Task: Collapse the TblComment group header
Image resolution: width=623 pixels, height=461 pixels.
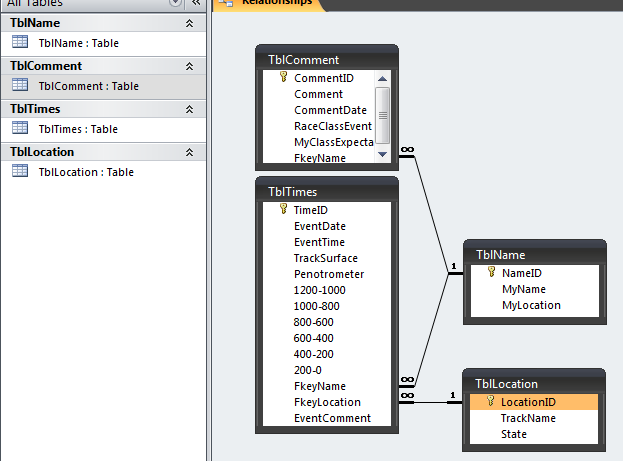Action: (189, 66)
